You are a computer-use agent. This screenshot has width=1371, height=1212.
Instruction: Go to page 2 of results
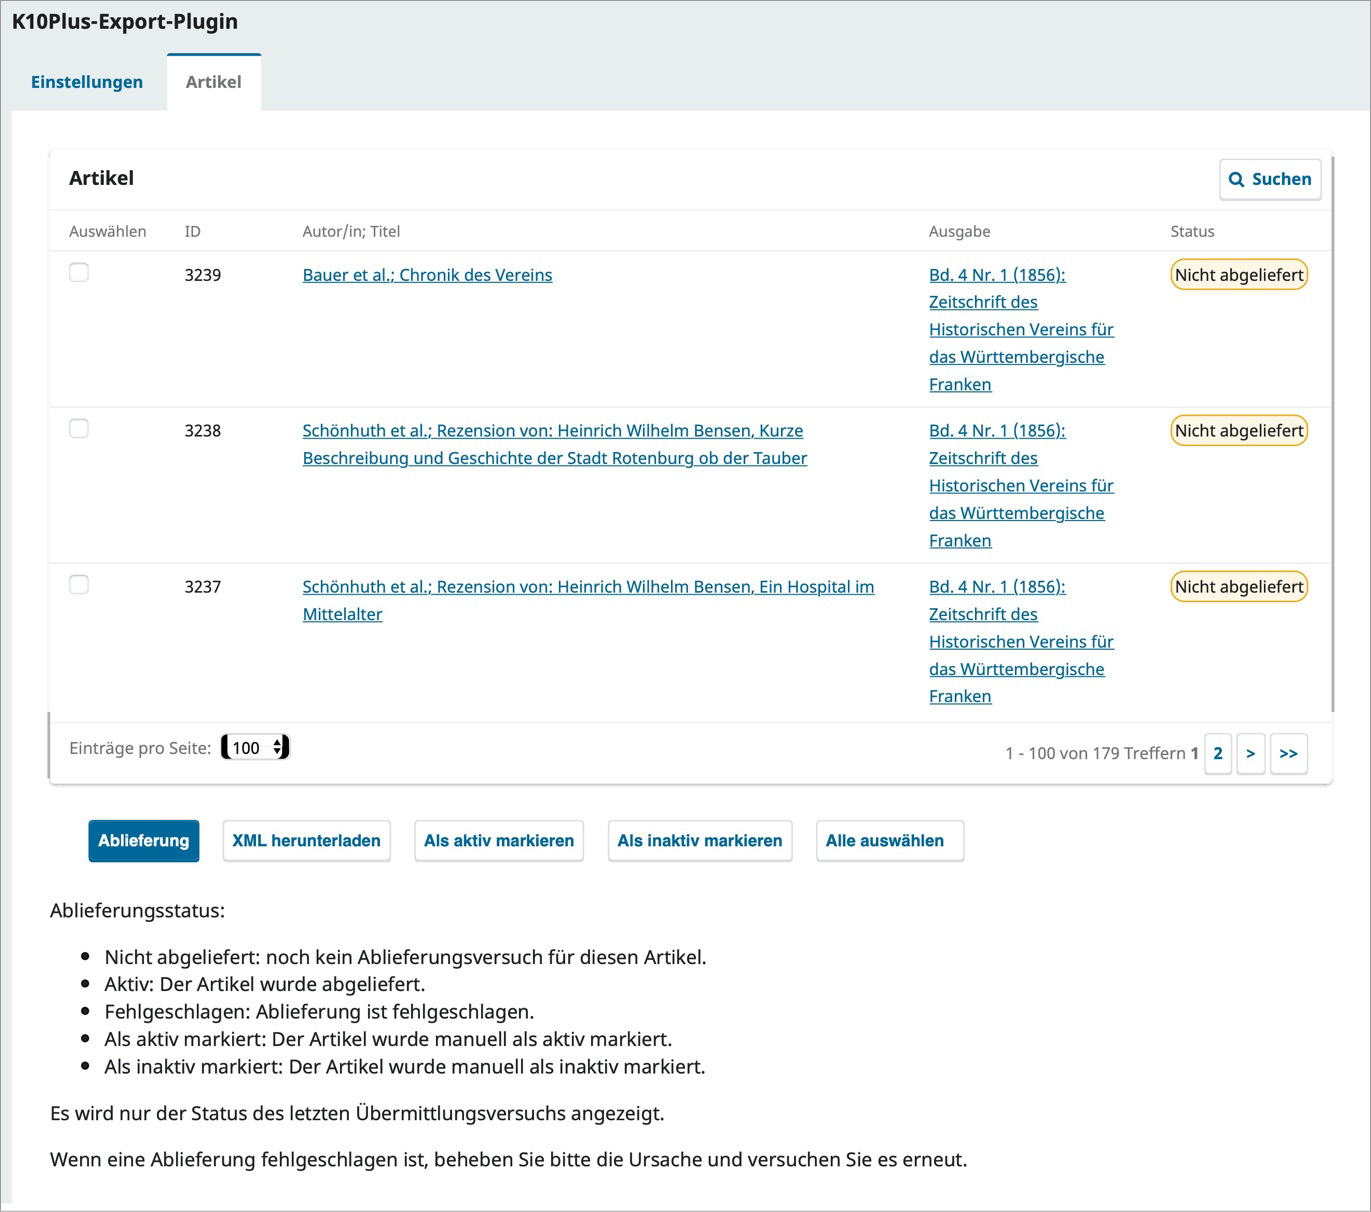tap(1218, 753)
